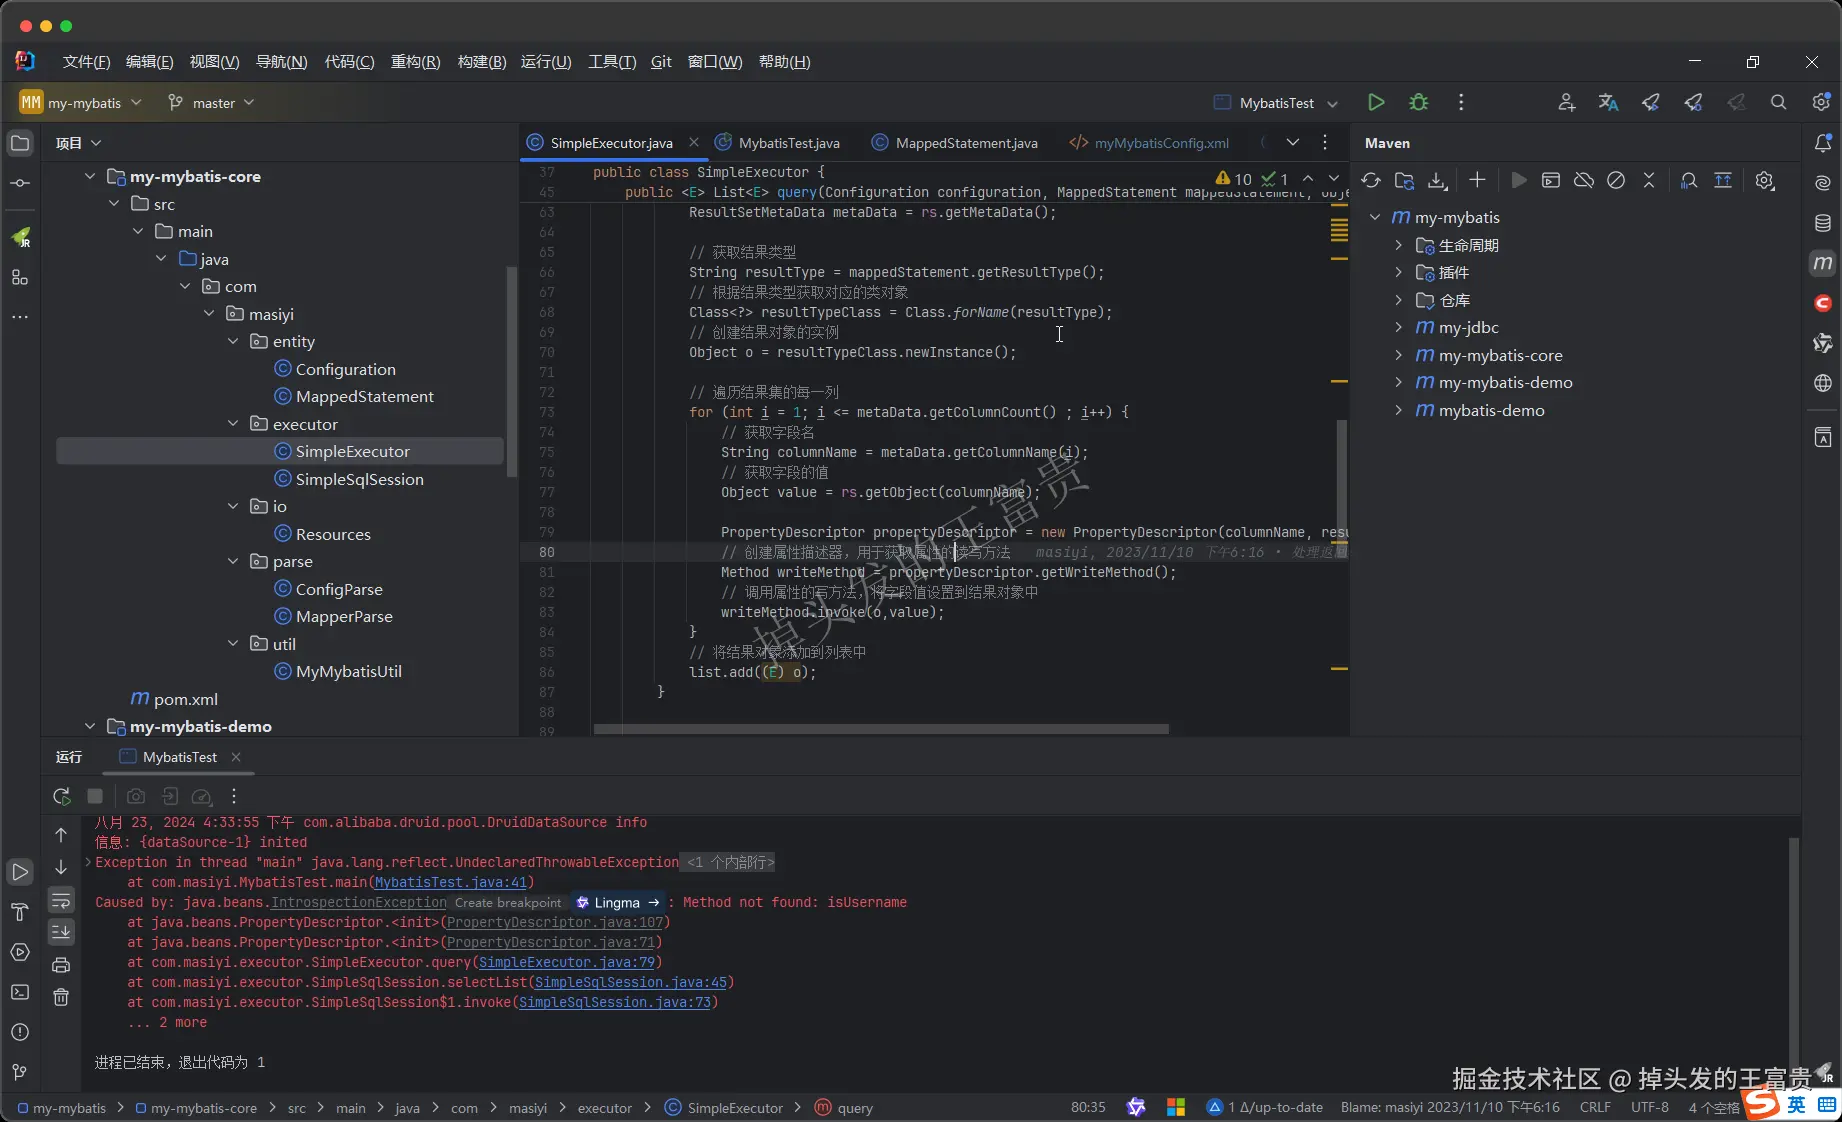Start debugging with the bug icon
Image resolution: width=1842 pixels, height=1122 pixels.
point(1418,102)
